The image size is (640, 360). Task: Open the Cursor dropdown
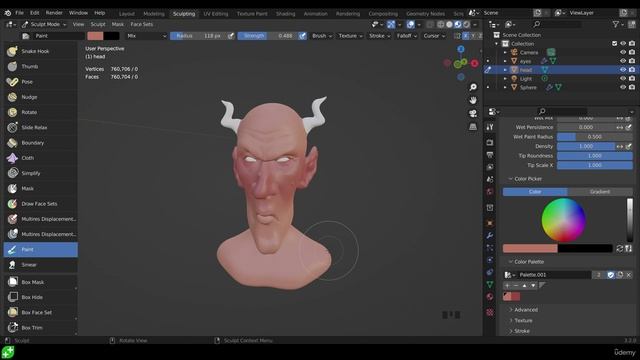point(434,36)
